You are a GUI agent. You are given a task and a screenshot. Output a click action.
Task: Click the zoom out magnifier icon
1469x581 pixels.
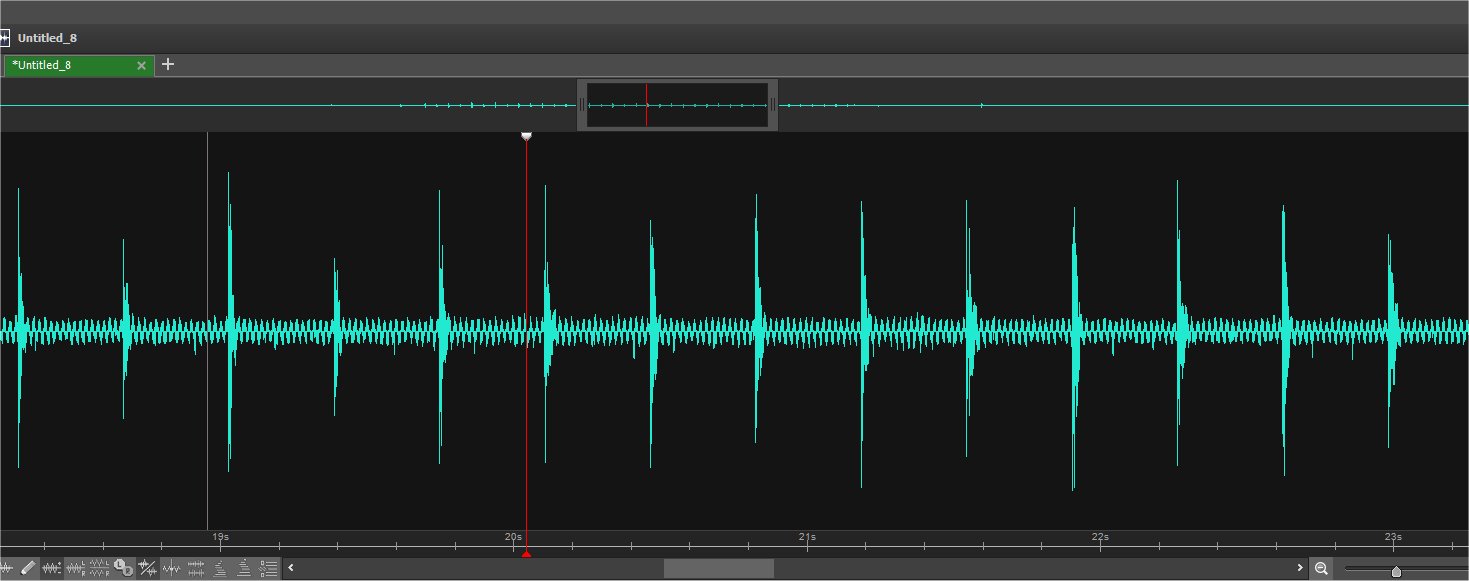1321,568
